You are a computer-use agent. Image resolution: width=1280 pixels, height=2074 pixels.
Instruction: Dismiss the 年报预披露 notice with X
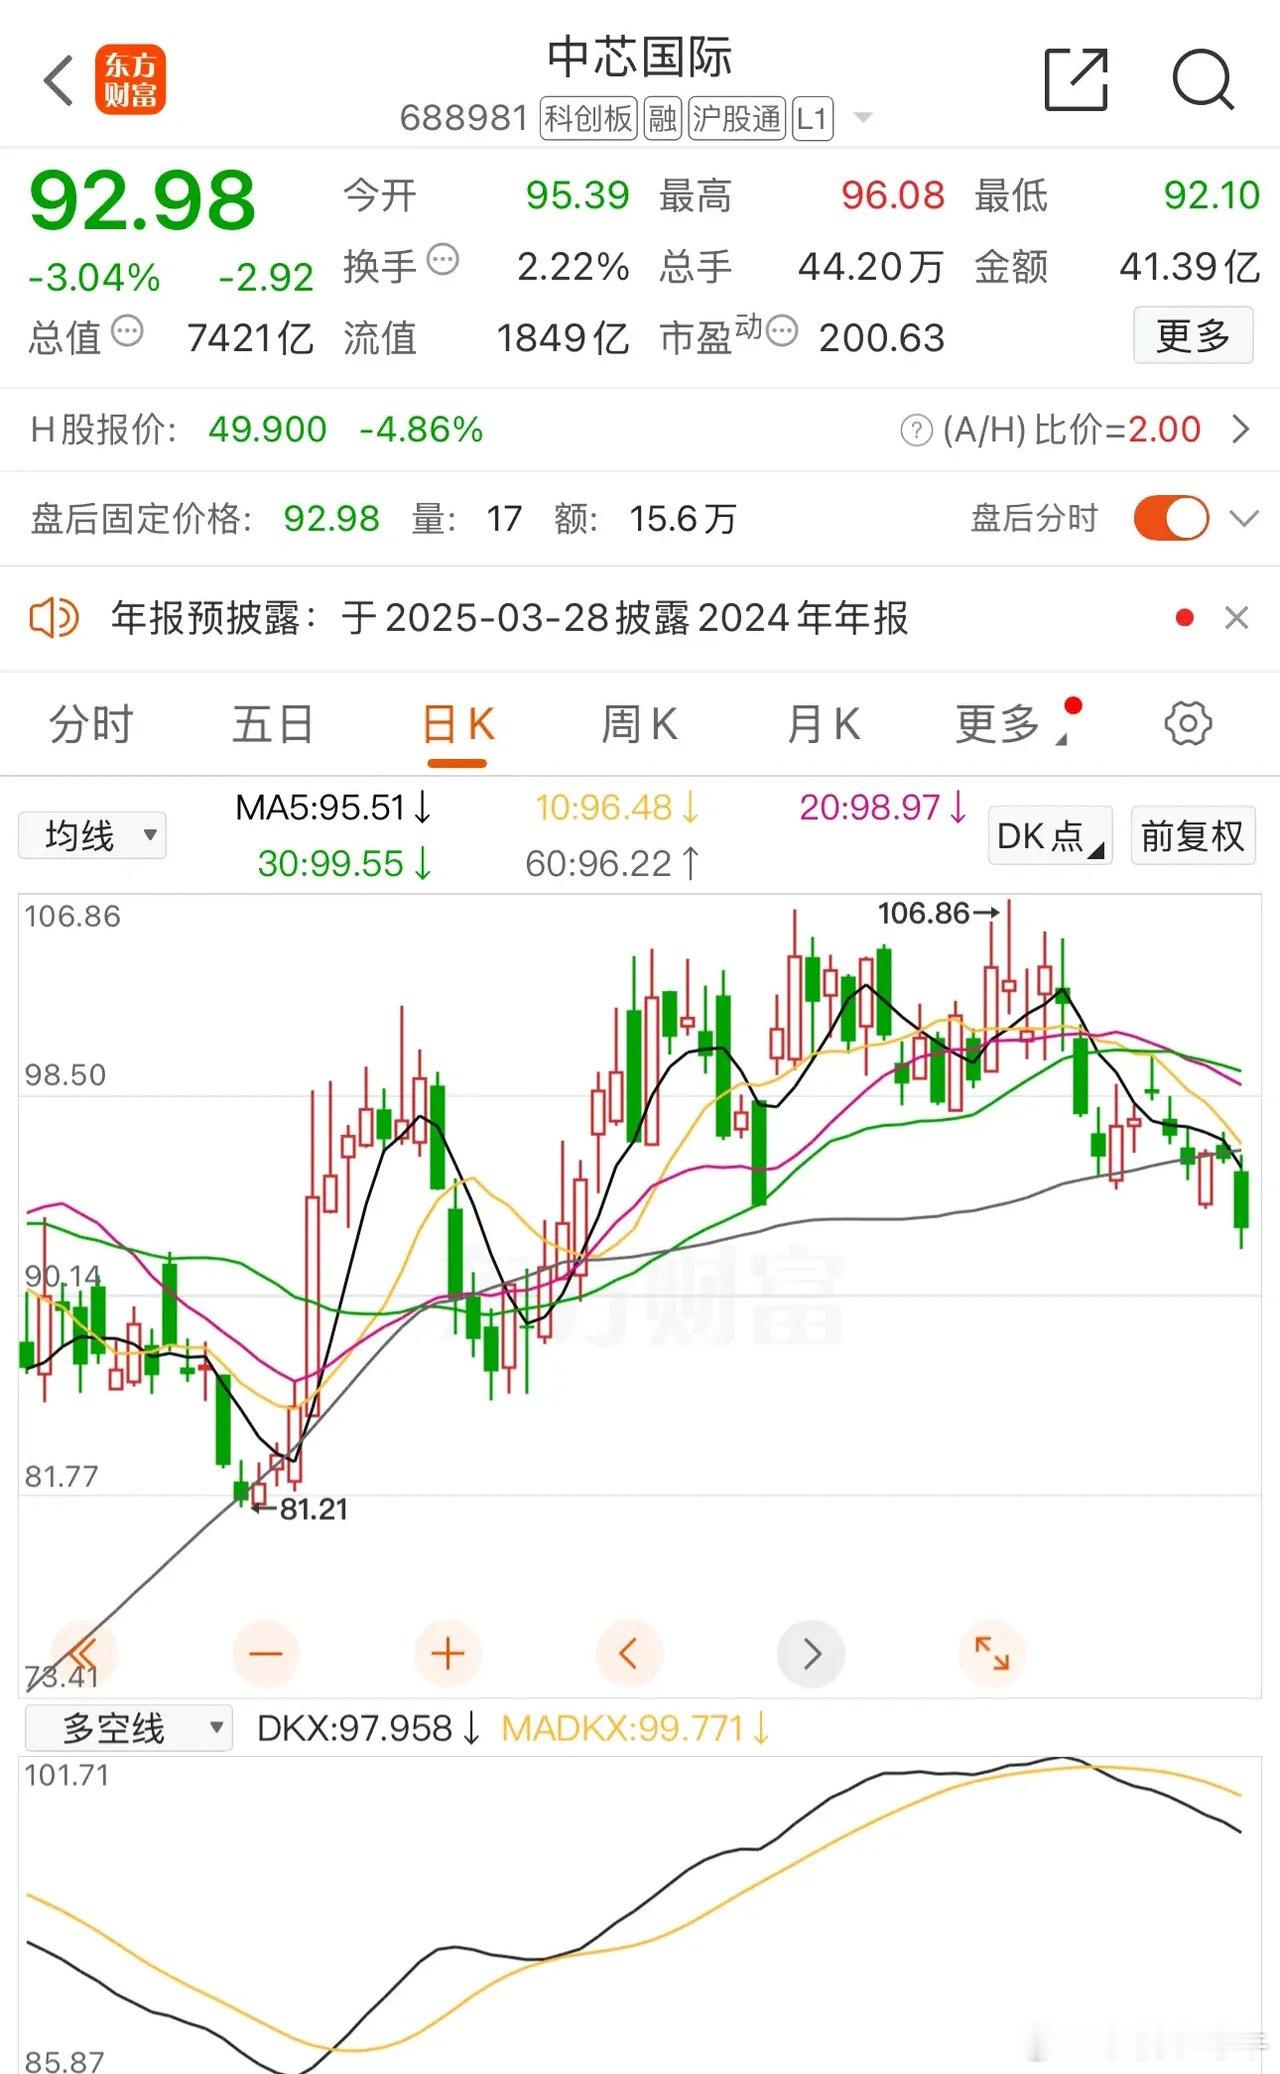coord(1236,618)
